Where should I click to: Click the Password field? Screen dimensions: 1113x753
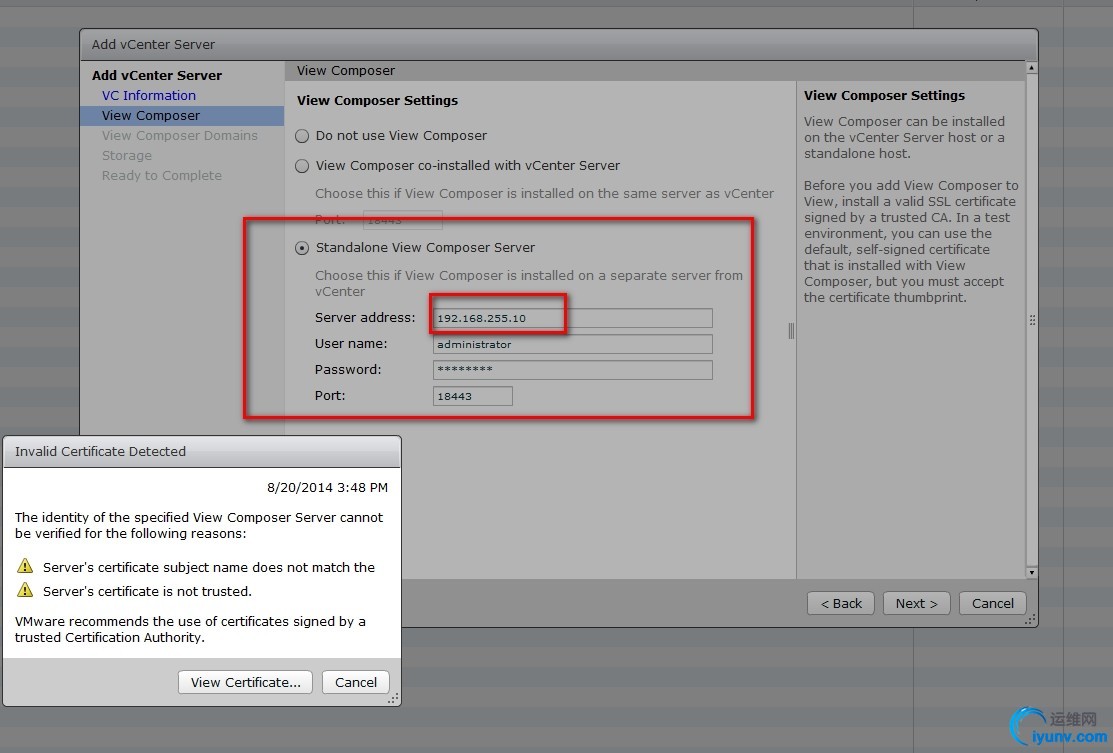[x=572, y=370]
